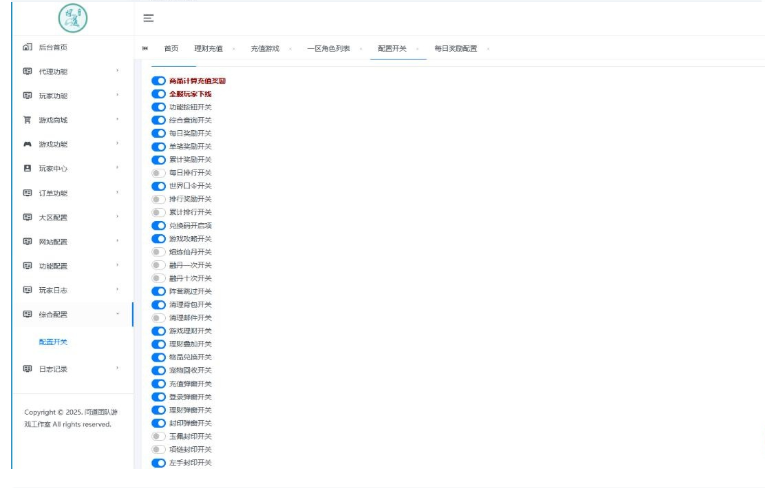This screenshot has height=488, width=765.
Task: Switch to the 充值游戏 tab
Action: click(x=265, y=48)
